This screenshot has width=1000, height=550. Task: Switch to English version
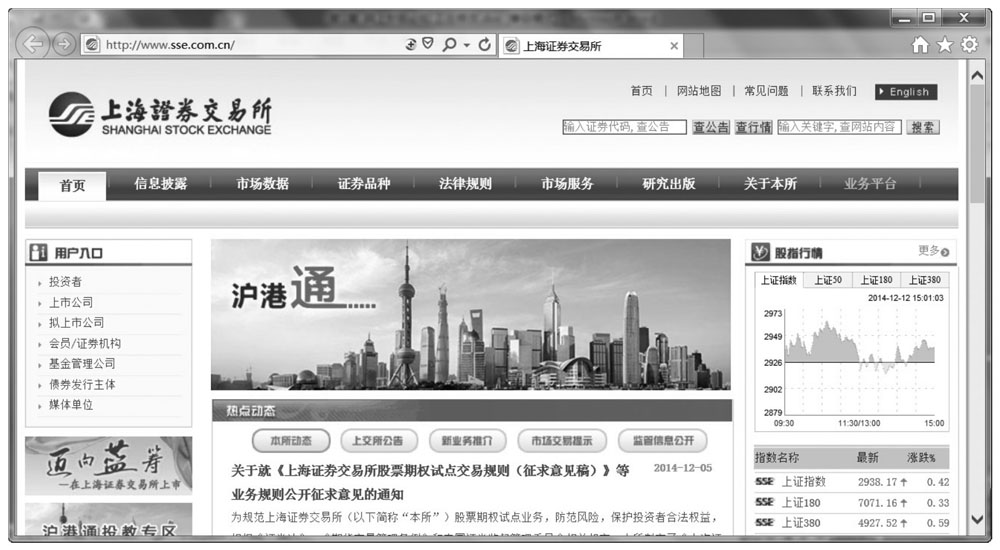click(x=906, y=92)
